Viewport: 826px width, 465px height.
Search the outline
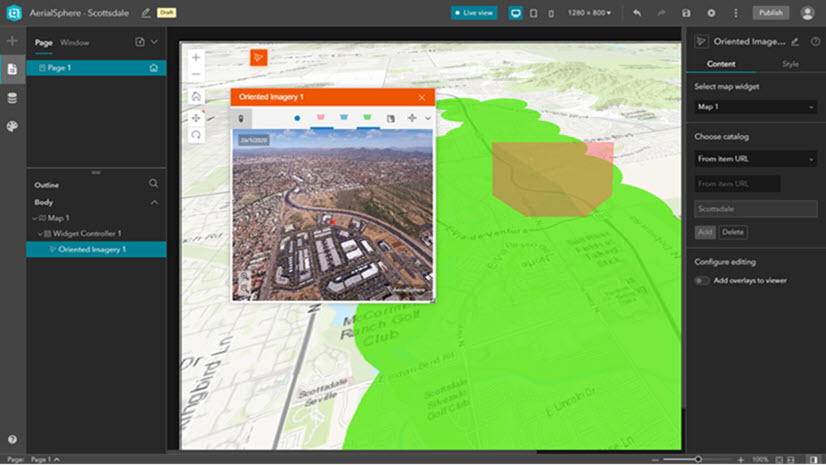pyautogui.click(x=153, y=183)
